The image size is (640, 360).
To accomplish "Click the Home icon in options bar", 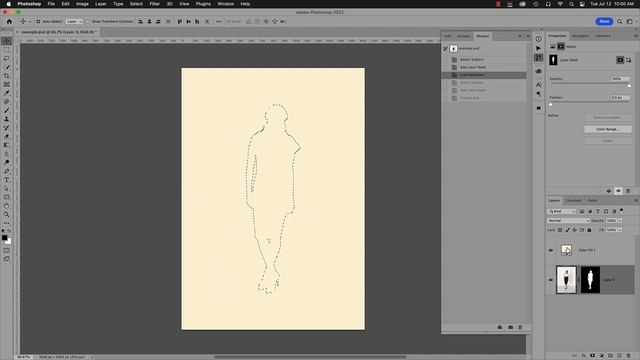I will (x=9, y=21).
